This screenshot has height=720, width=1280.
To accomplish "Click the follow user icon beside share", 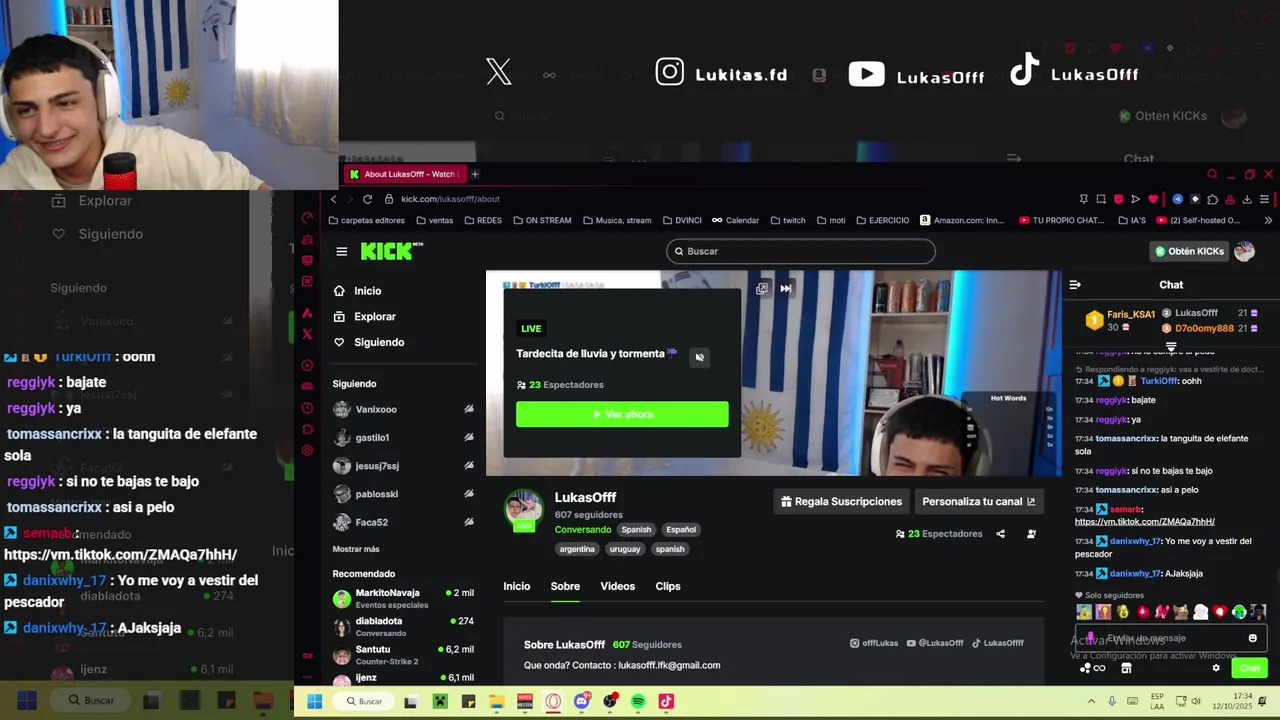I will (1031, 534).
